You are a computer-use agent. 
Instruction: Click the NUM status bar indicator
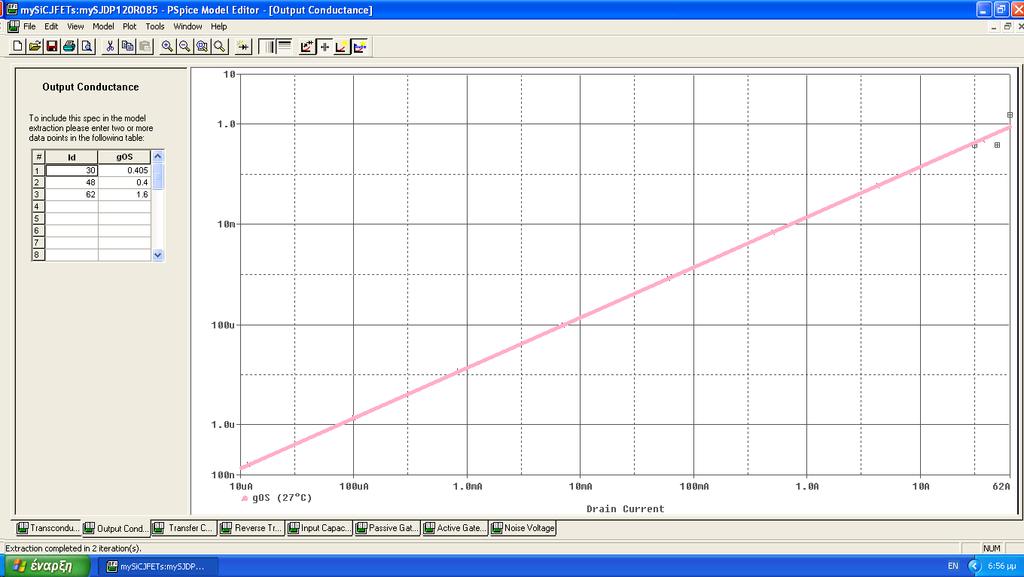coord(991,548)
